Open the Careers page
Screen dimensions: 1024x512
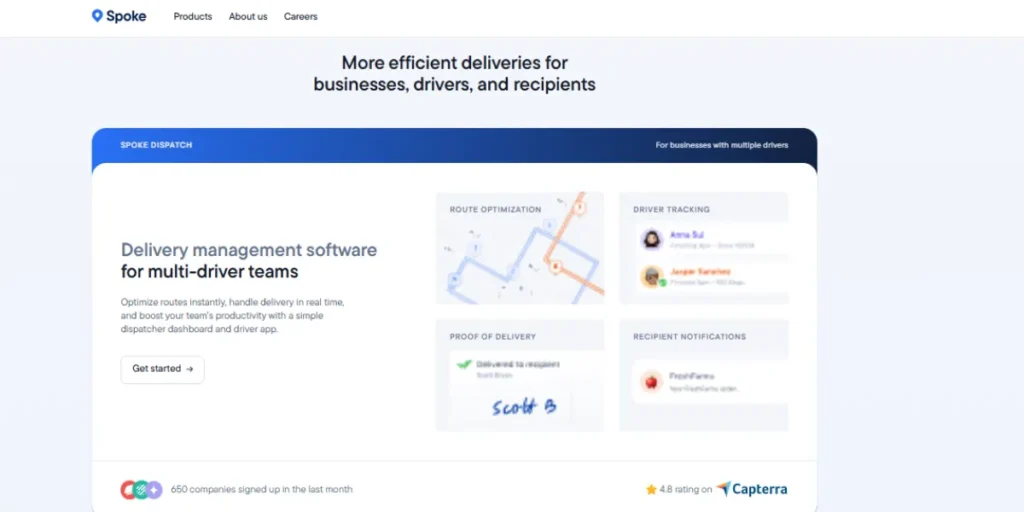click(x=300, y=17)
